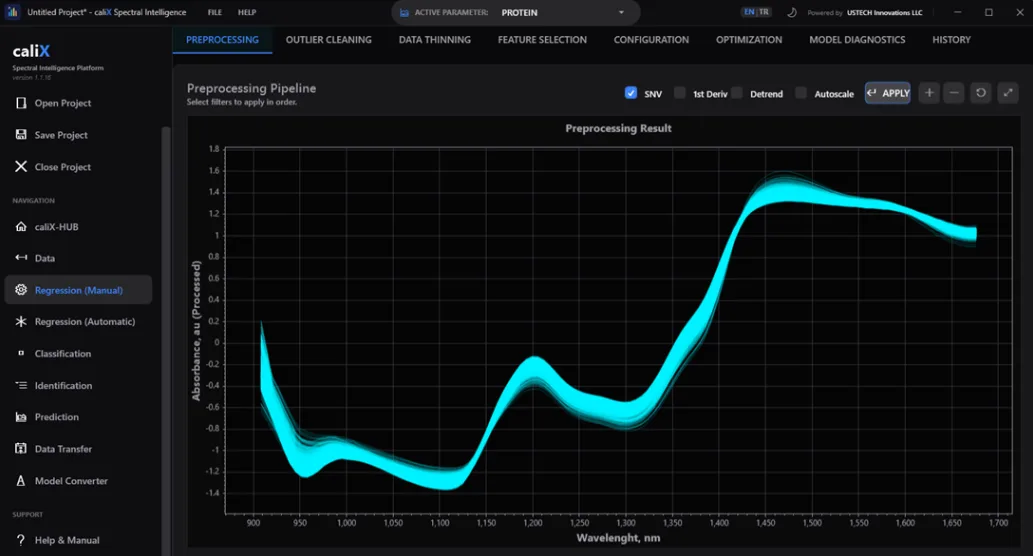The image size is (1033, 556).
Task: Minimize the caliX window
Action: click(x=958, y=13)
